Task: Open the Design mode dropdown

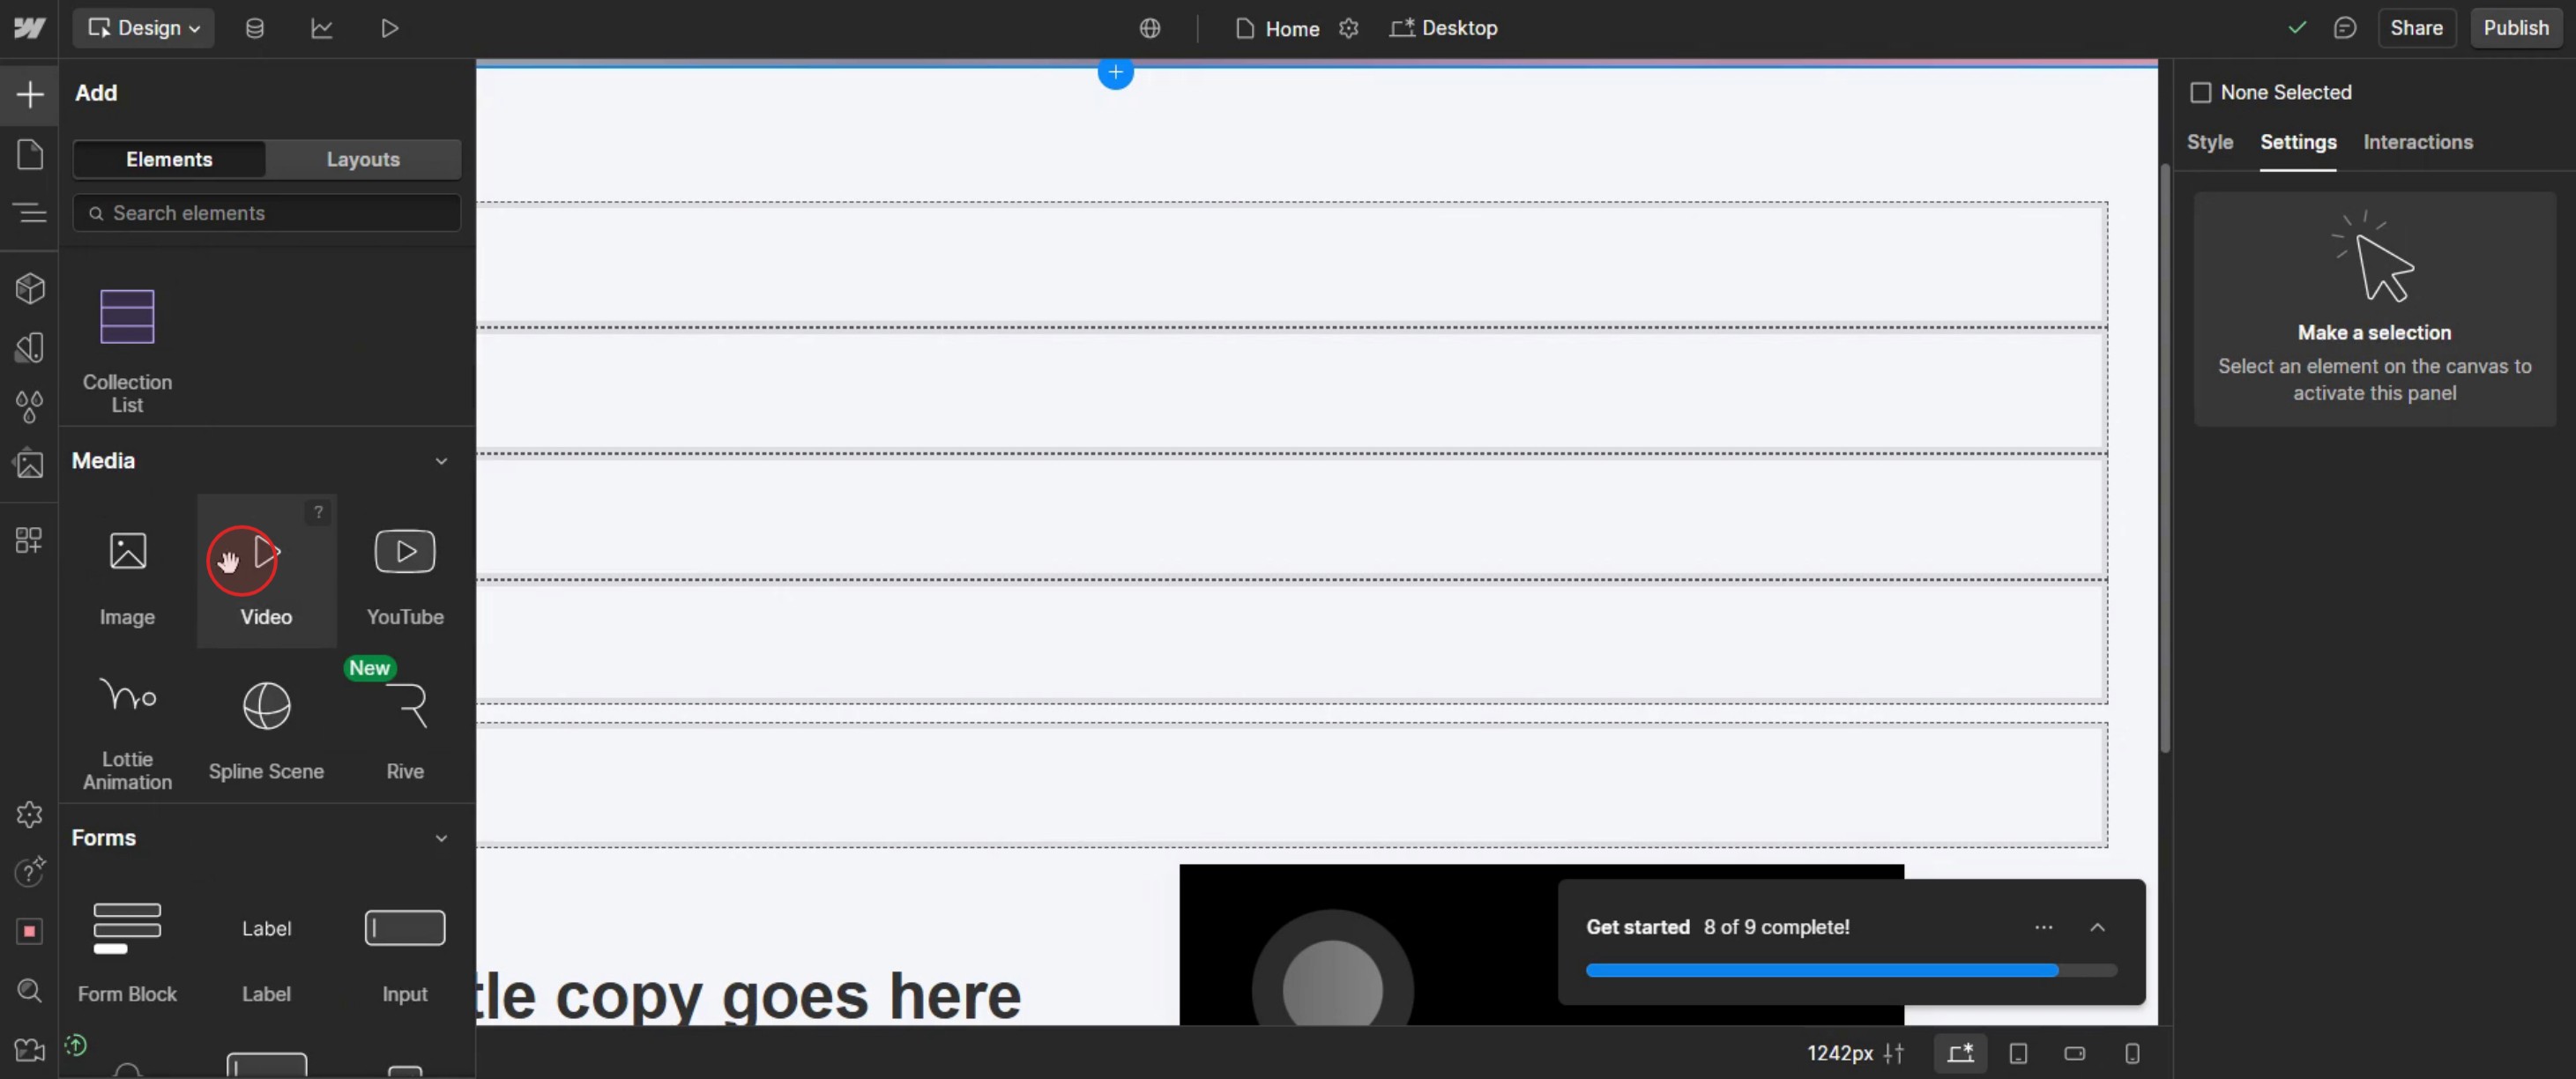Action: point(143,28)
